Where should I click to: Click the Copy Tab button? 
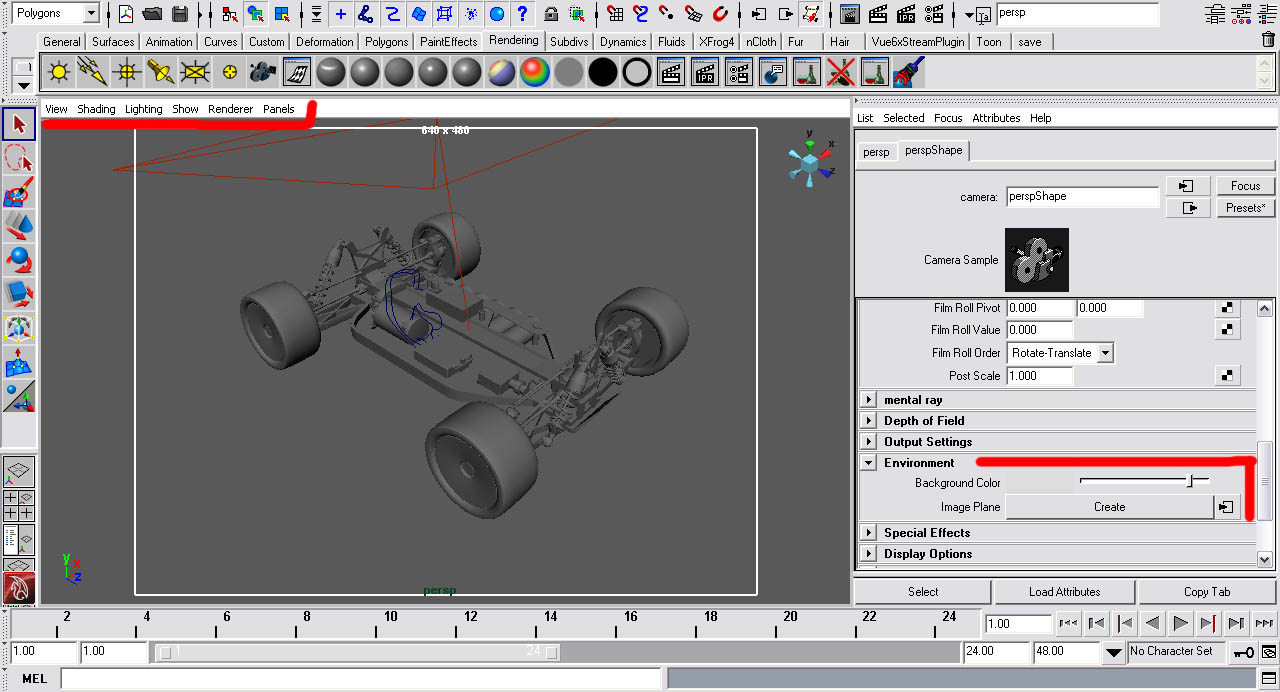1207,592
